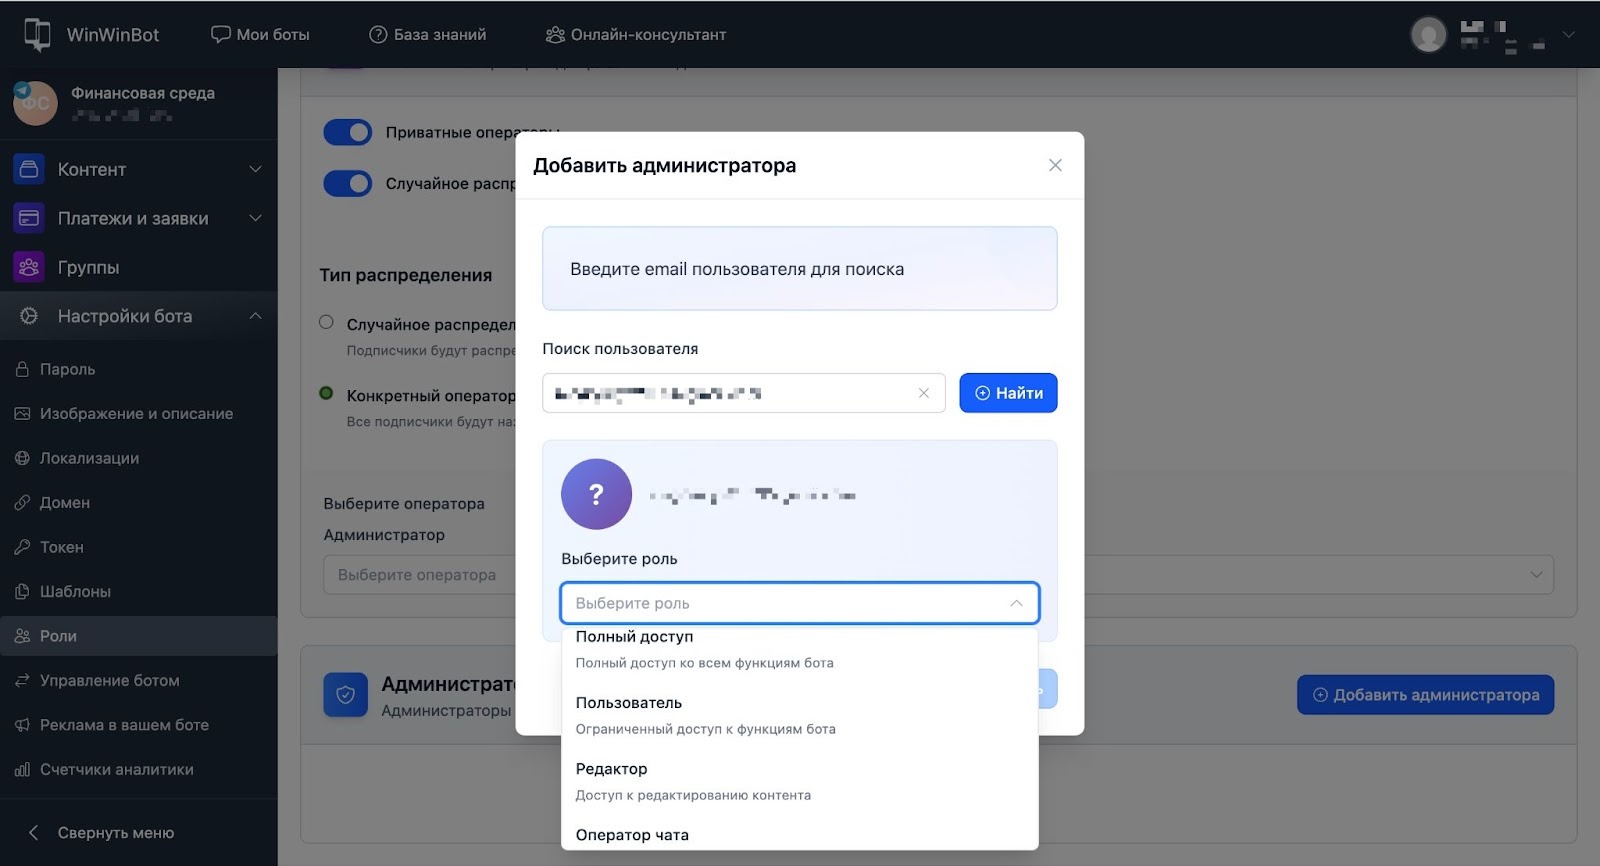Click the Платежи и заявки card icon
The height and width of the screenshot is (866, 1600).
[29, 218]
